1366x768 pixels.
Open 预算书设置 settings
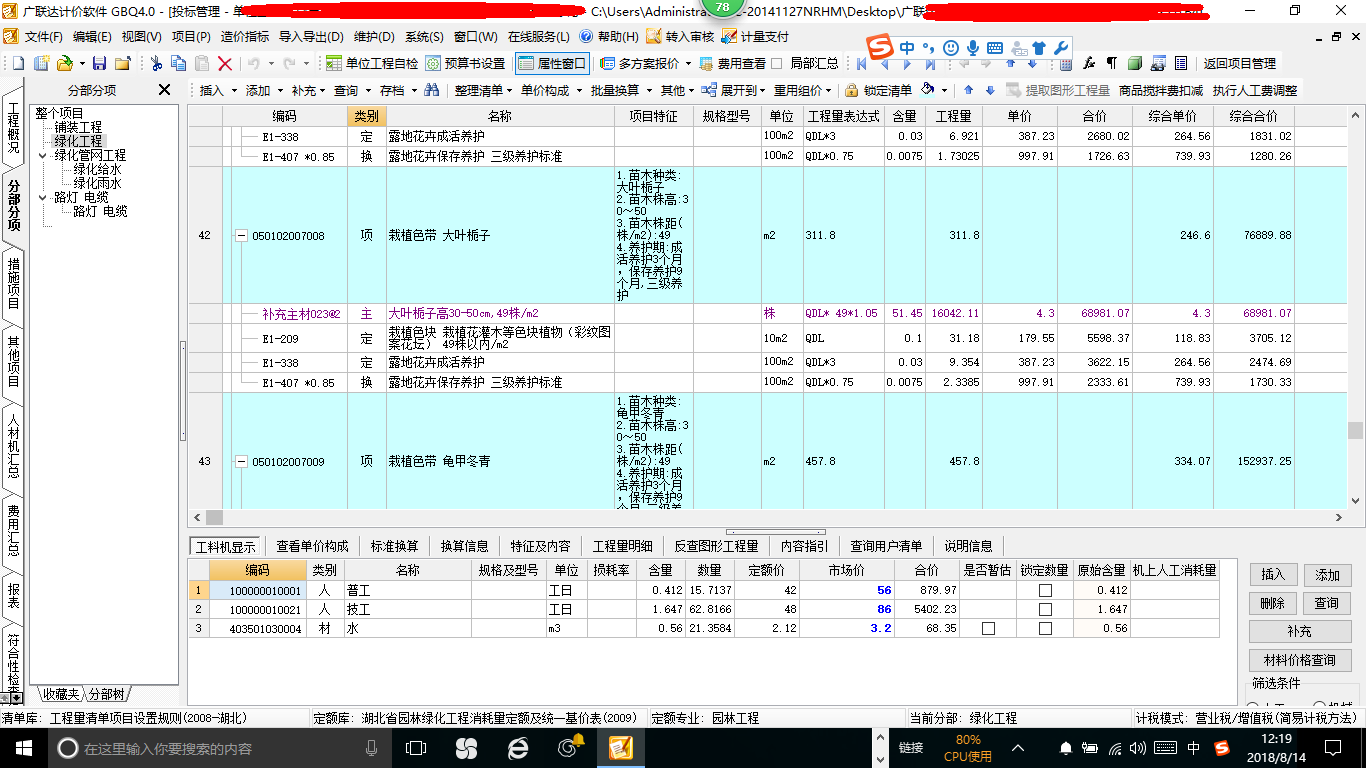pos(465,63)
